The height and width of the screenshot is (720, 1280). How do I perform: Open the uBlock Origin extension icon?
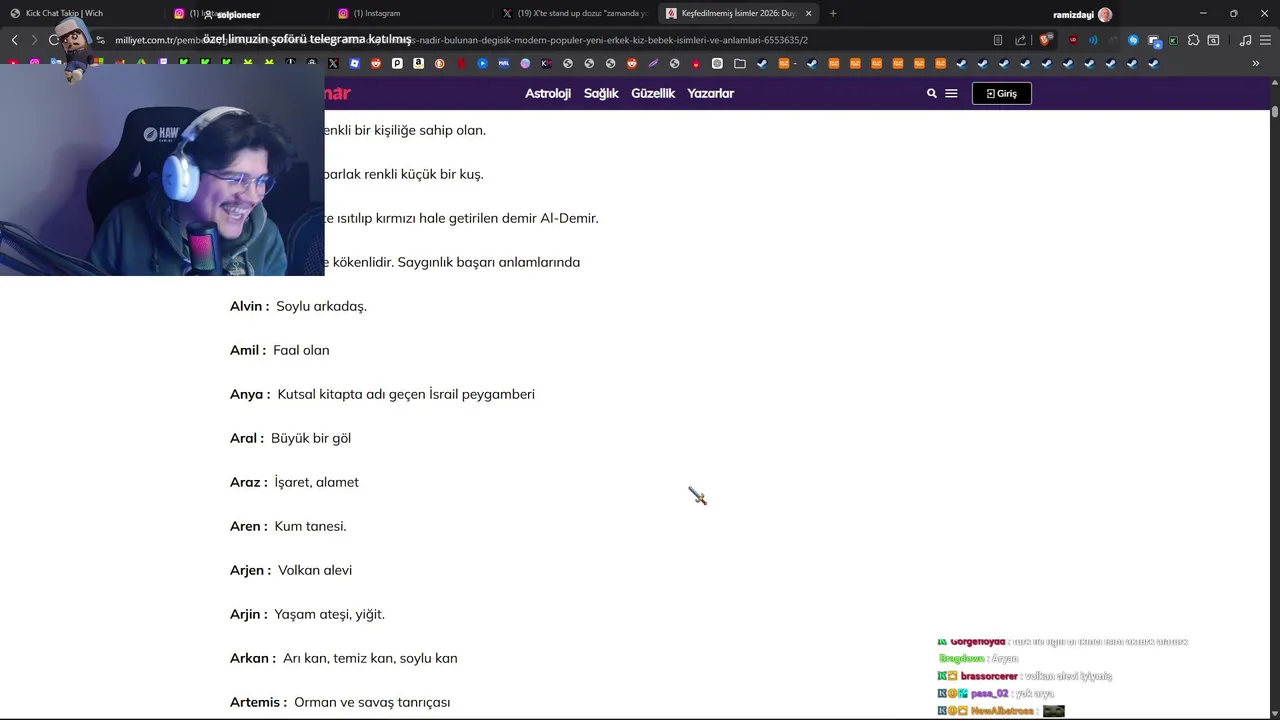pos(1073,40)
